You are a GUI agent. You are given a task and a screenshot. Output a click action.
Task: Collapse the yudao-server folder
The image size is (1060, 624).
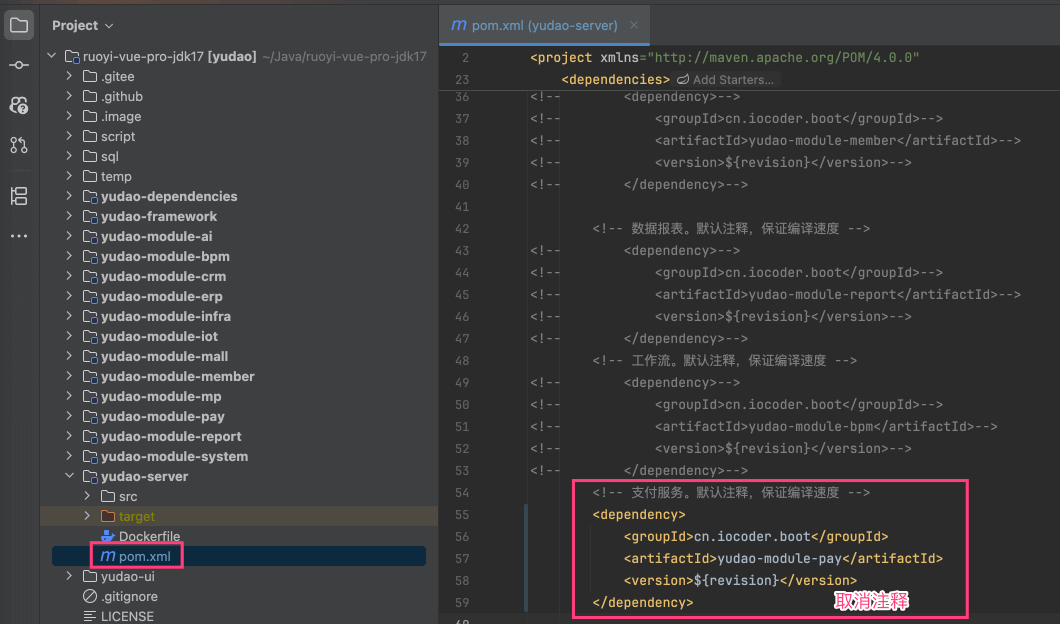pos(69,476)
